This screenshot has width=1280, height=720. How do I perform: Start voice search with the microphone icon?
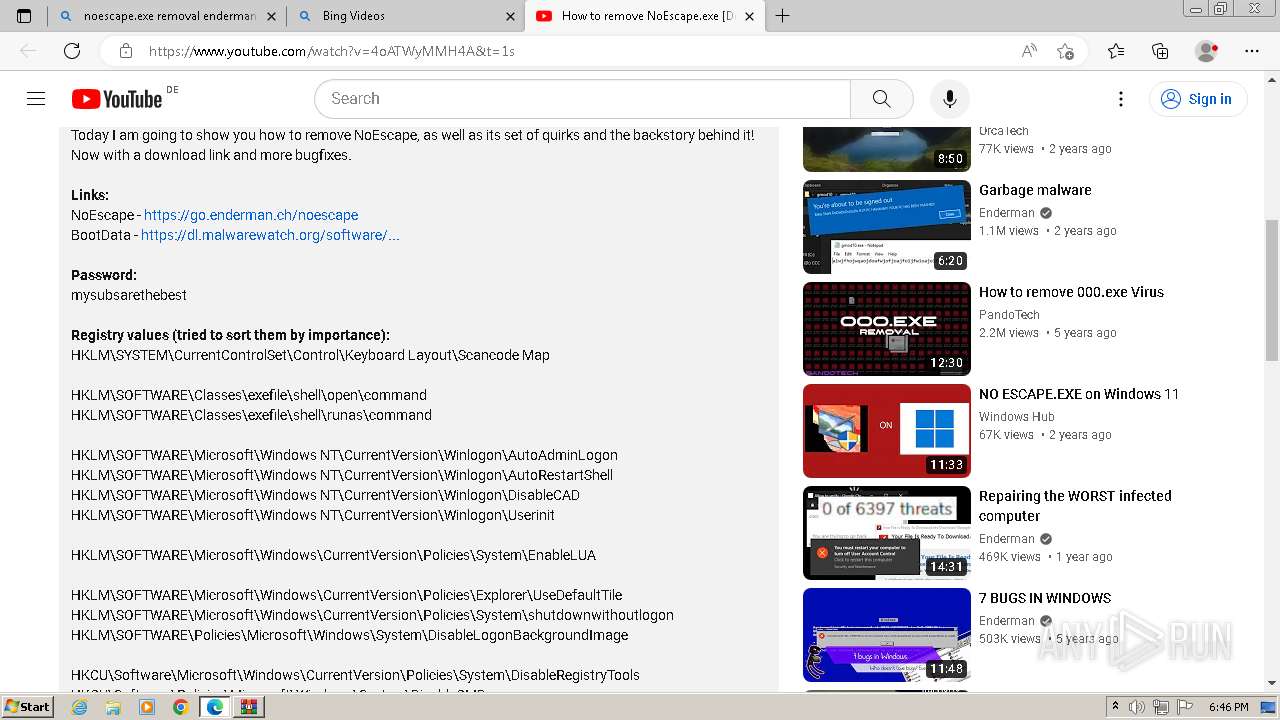(x=950, y=99)
